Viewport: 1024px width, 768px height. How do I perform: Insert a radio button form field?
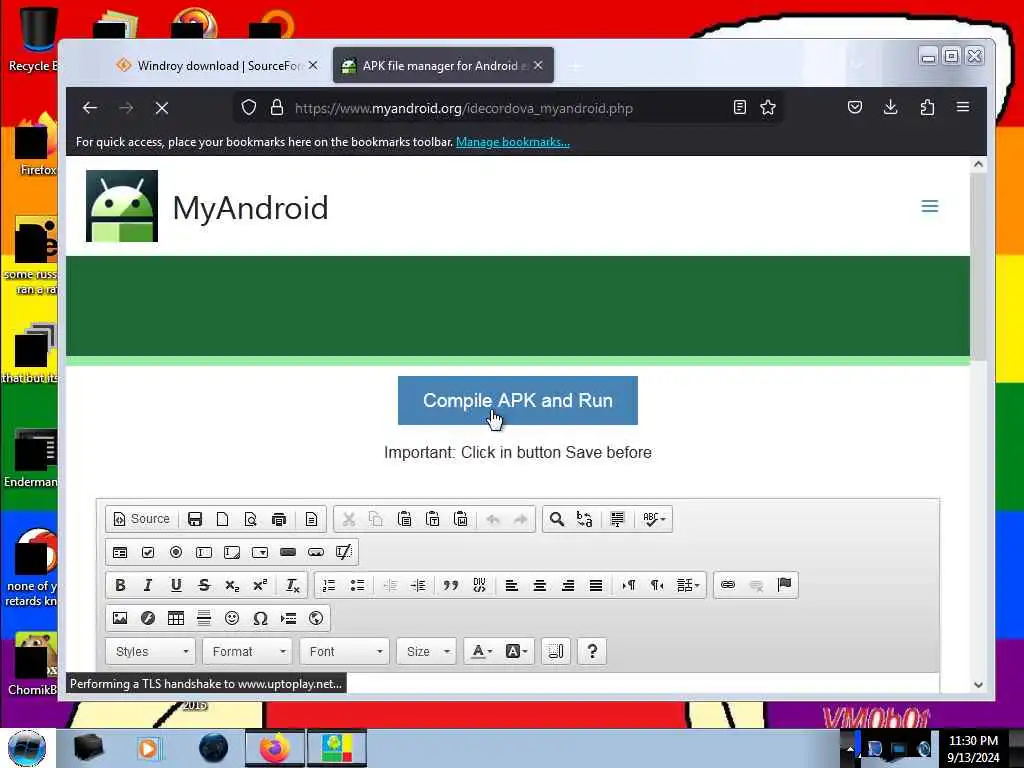pyautogui.click(x=176, y=552)
